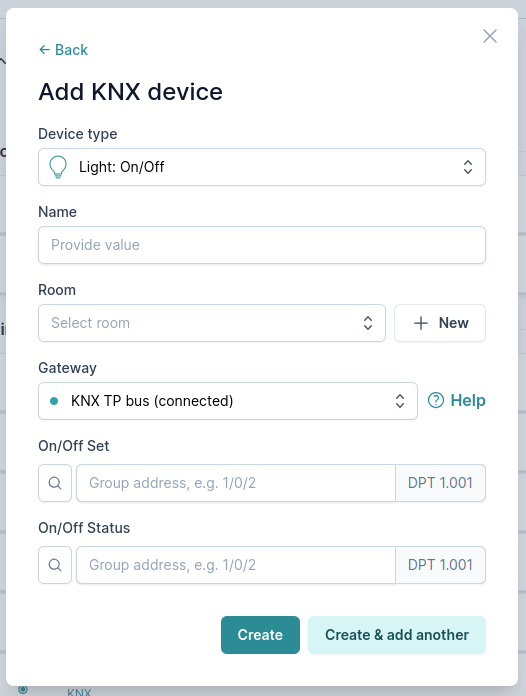
Task: Click the green connected status dot in Gateway
Action: tap(54, 401)
